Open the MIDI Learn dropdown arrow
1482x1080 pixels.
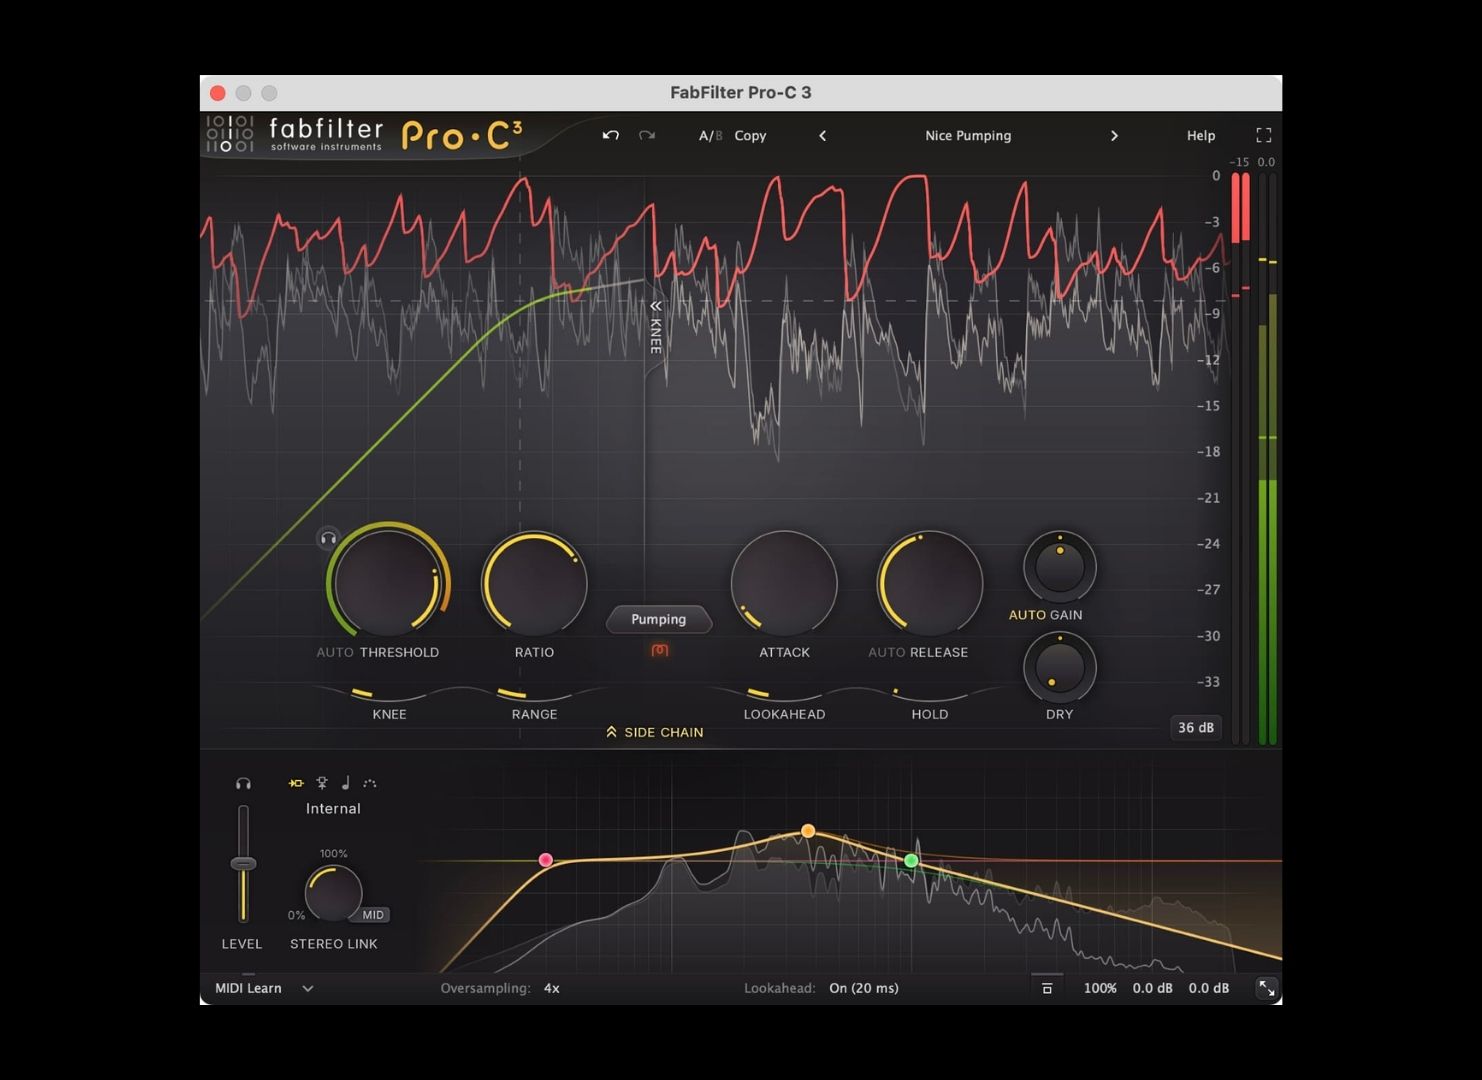point(308,988)
